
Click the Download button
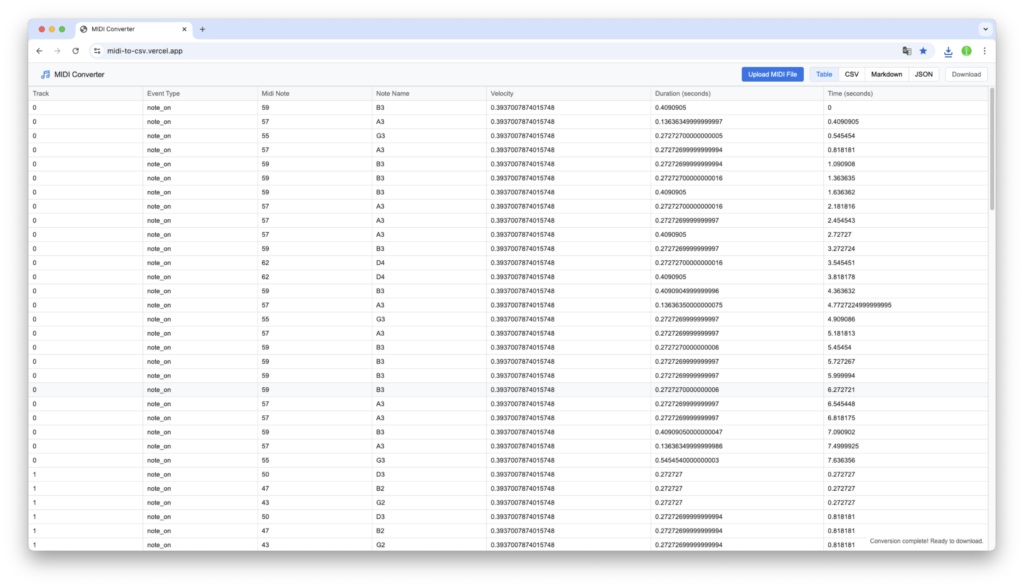[965, 74]
